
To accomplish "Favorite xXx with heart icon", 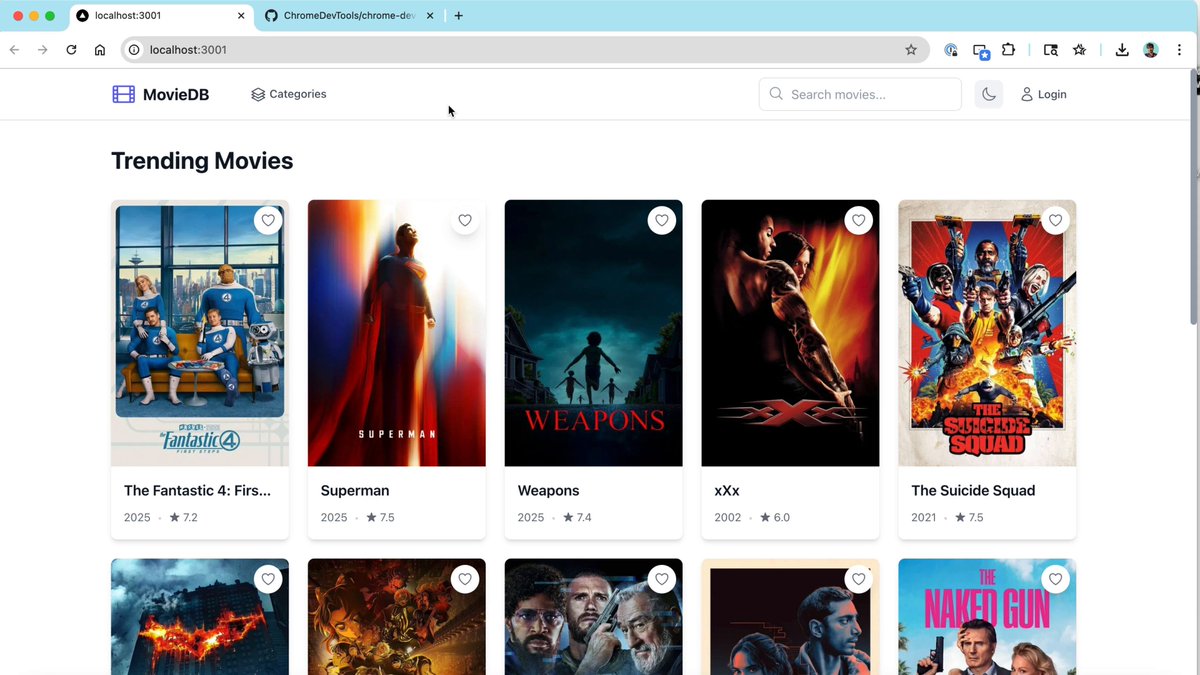I will coord(858,220).
